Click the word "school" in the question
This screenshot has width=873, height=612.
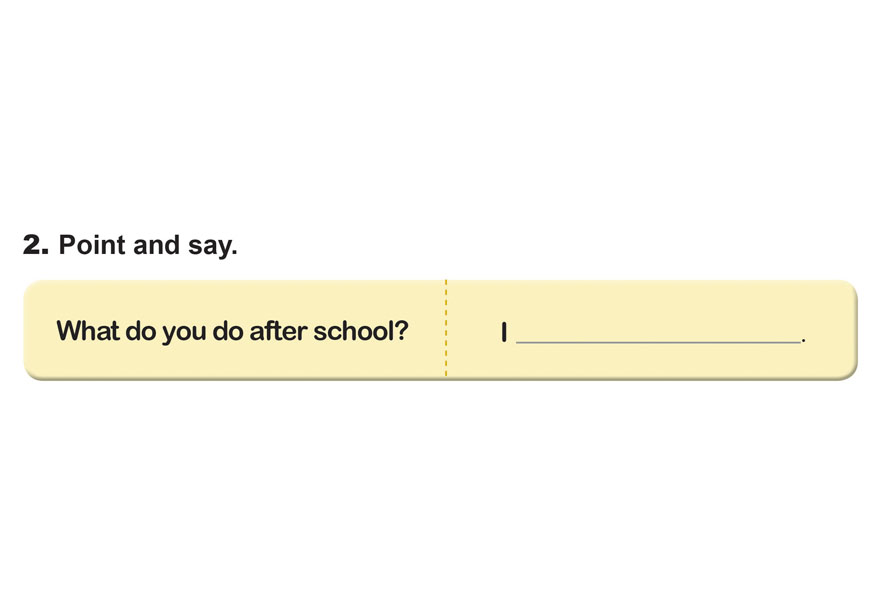coord(352,331)
